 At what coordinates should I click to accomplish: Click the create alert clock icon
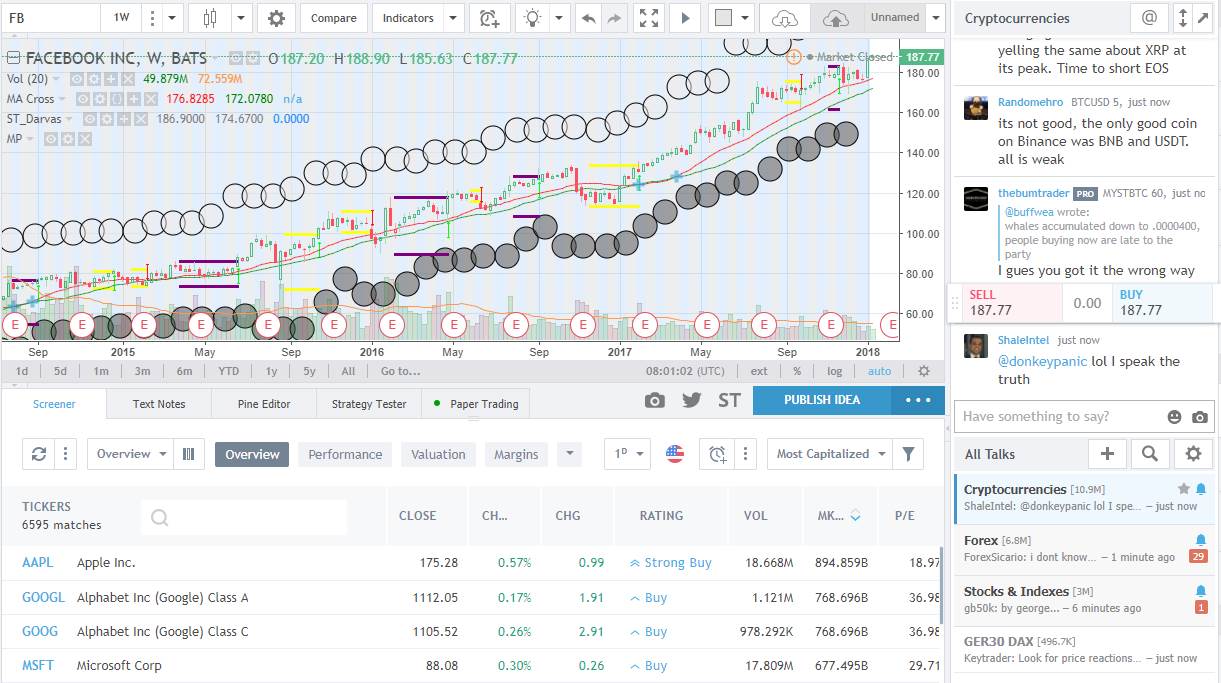pos(489,18)
